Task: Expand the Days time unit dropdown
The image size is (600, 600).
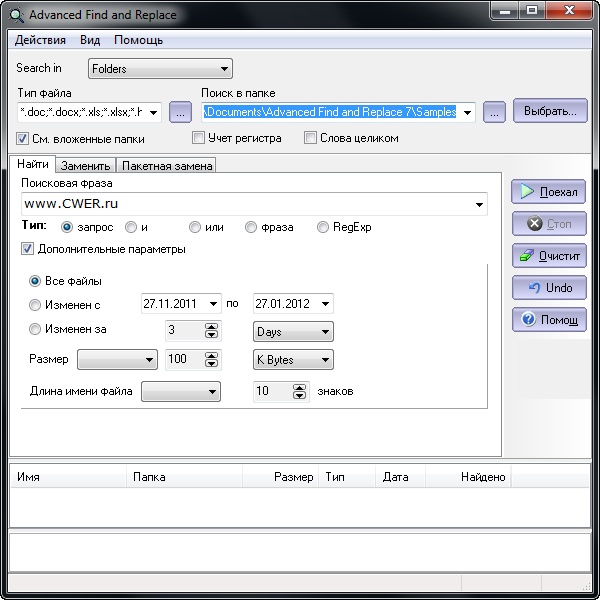Action: [293, 332]
